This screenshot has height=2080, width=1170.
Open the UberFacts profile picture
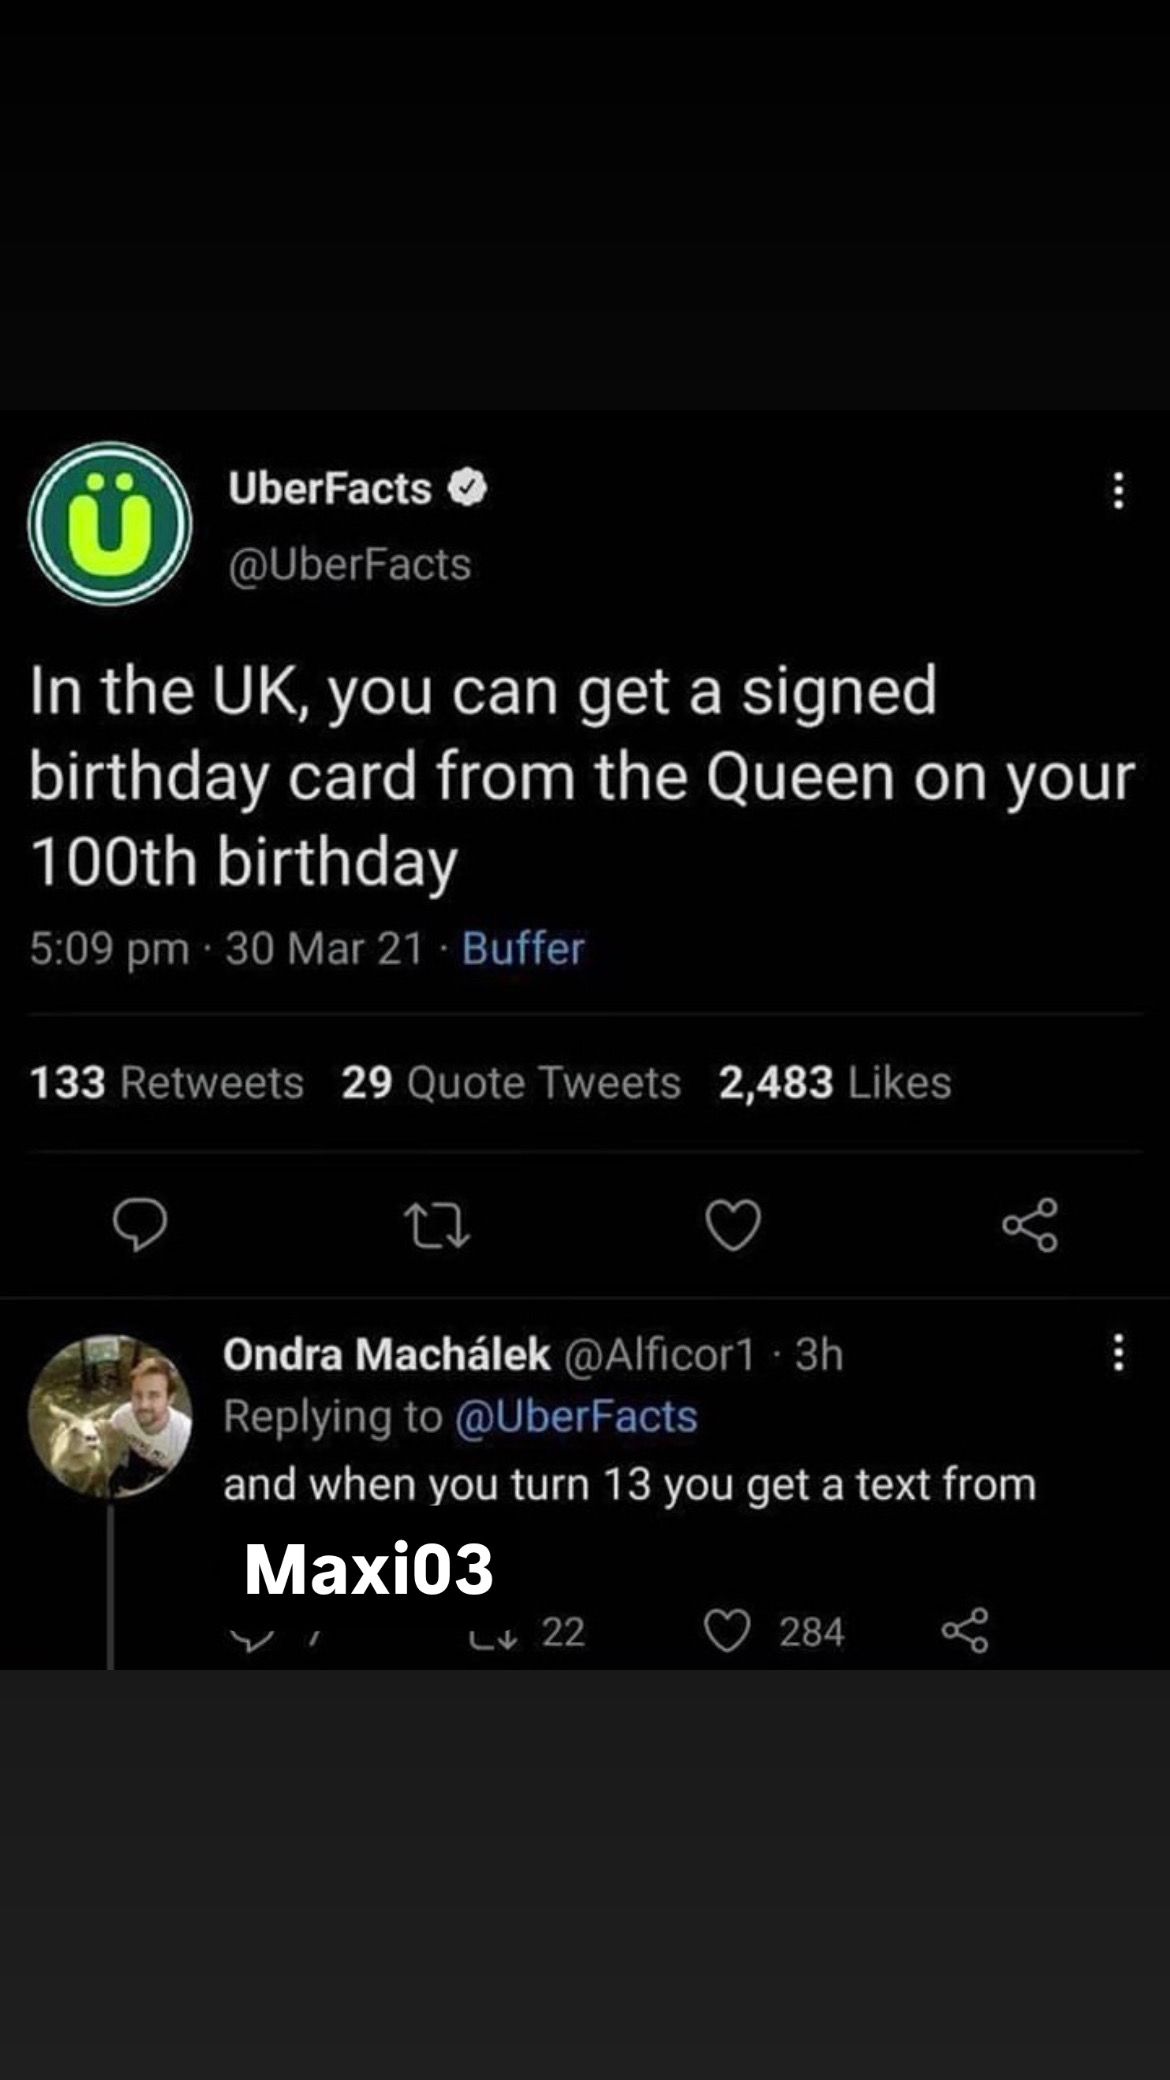(x=110, y=524)
